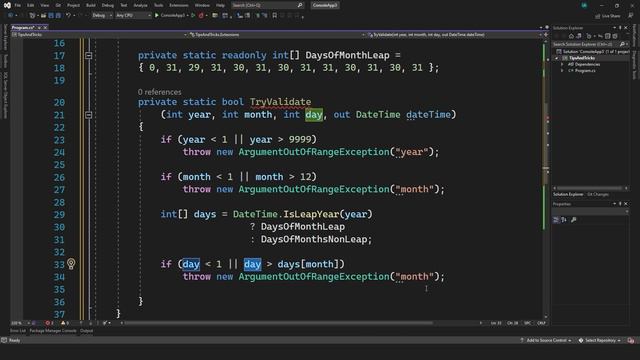This screenshot has width=640, height=360.
Task: Click the Open File folder icon
Action: click(x=43, y=16)
